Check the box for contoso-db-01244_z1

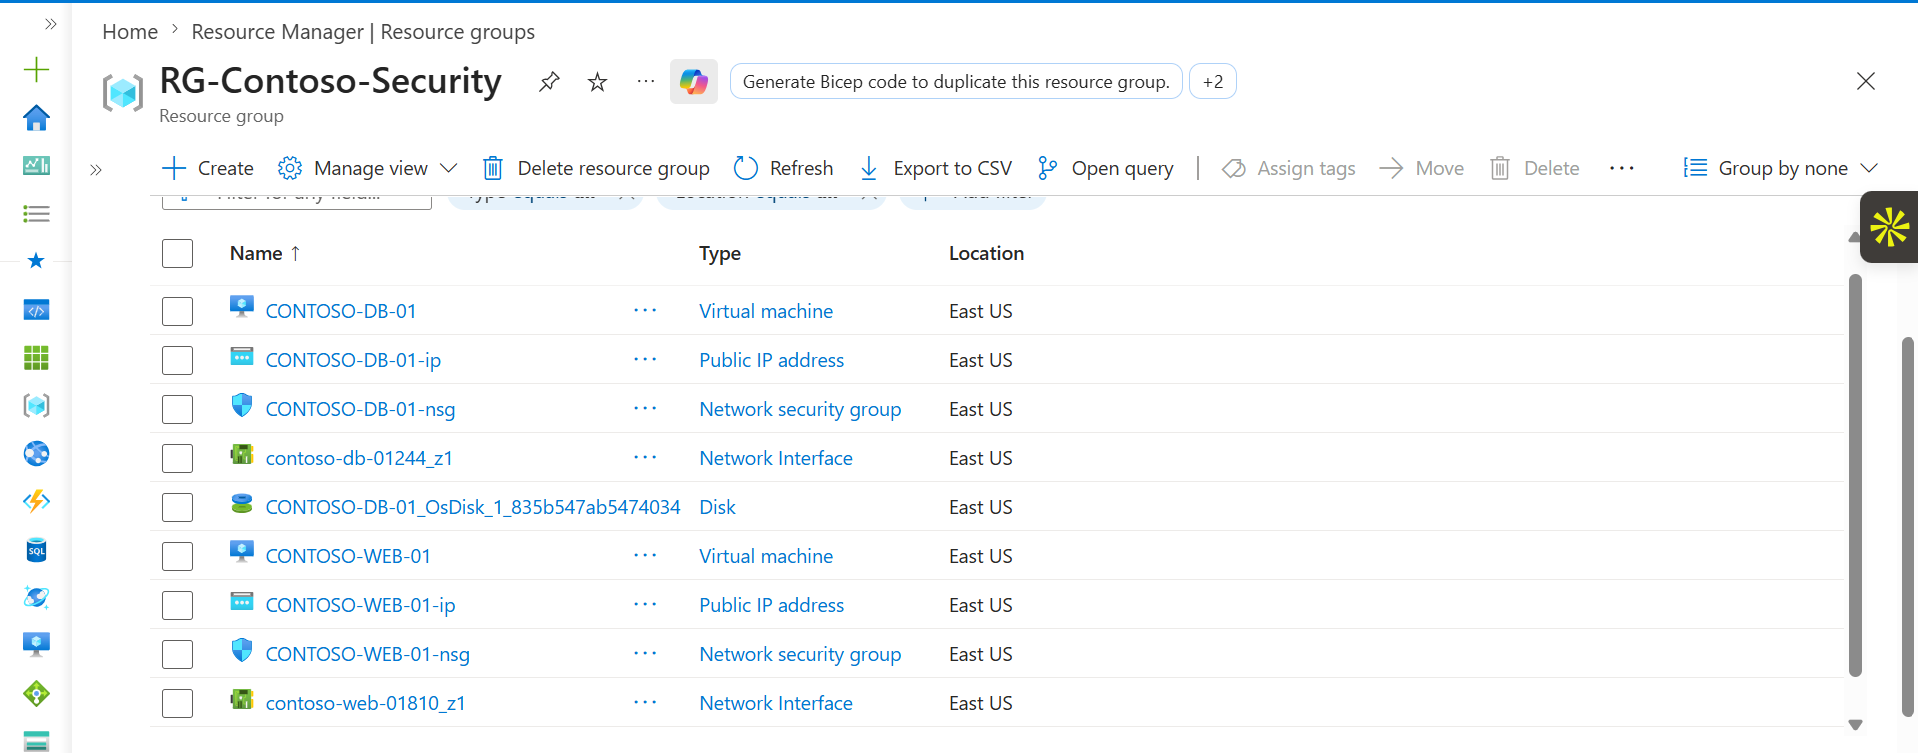point(177,458)
